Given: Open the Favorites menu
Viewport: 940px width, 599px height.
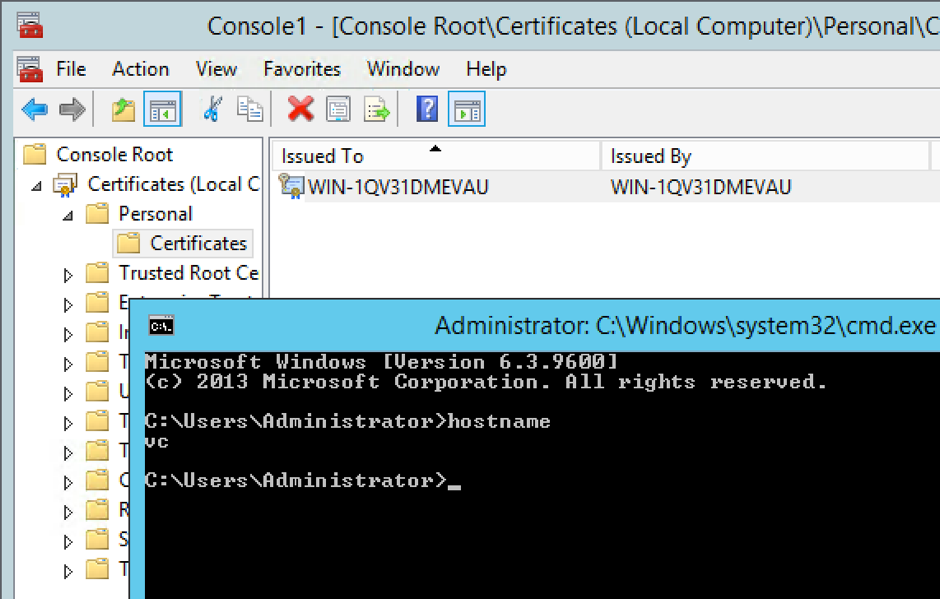Looking at the screenshot, I should 301,69.
